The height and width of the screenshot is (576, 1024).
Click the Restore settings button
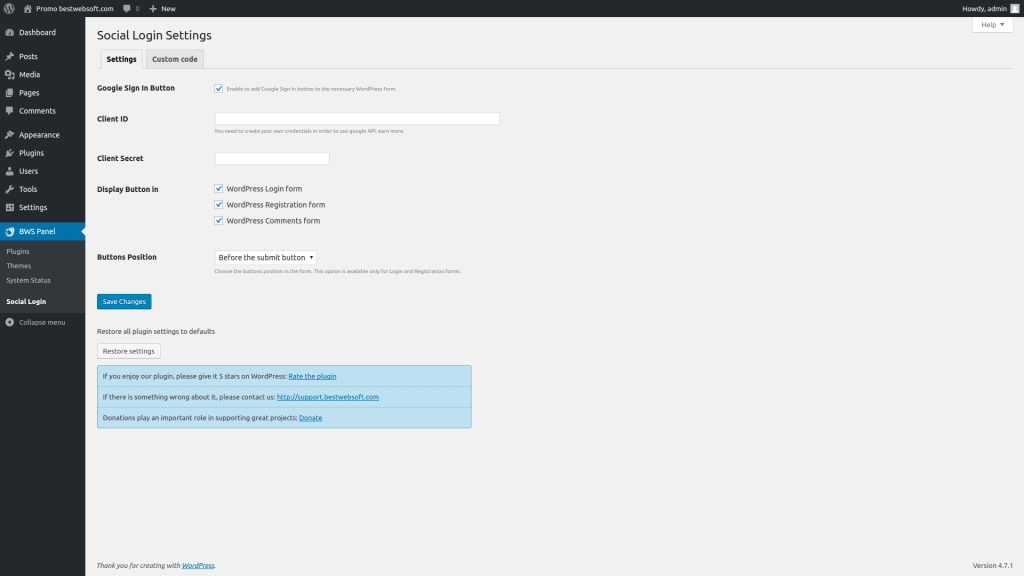tap(129, 351)
